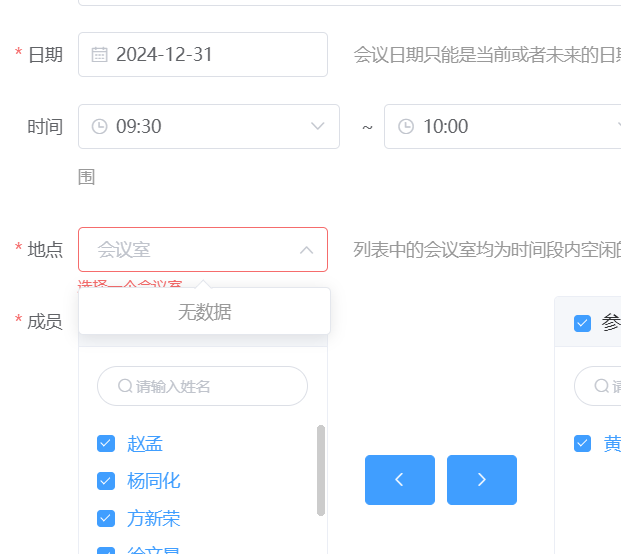
Task: Click the member list vertical scrollbar
Action: tap(321, 470)
